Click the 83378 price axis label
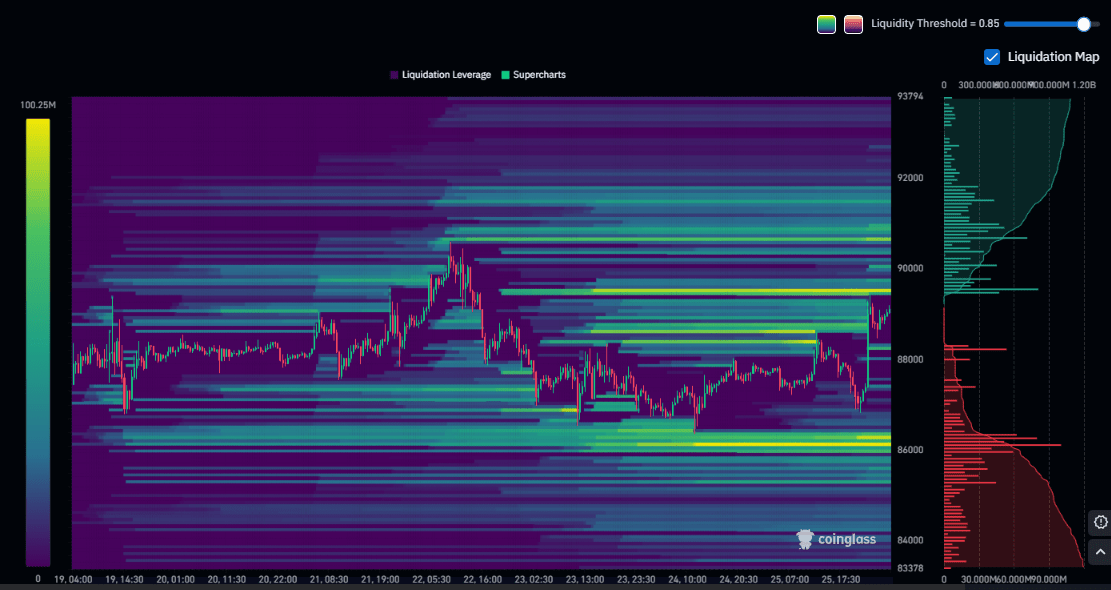The image size is (1111, 590). pyautogui.click(x=910, y=568)
